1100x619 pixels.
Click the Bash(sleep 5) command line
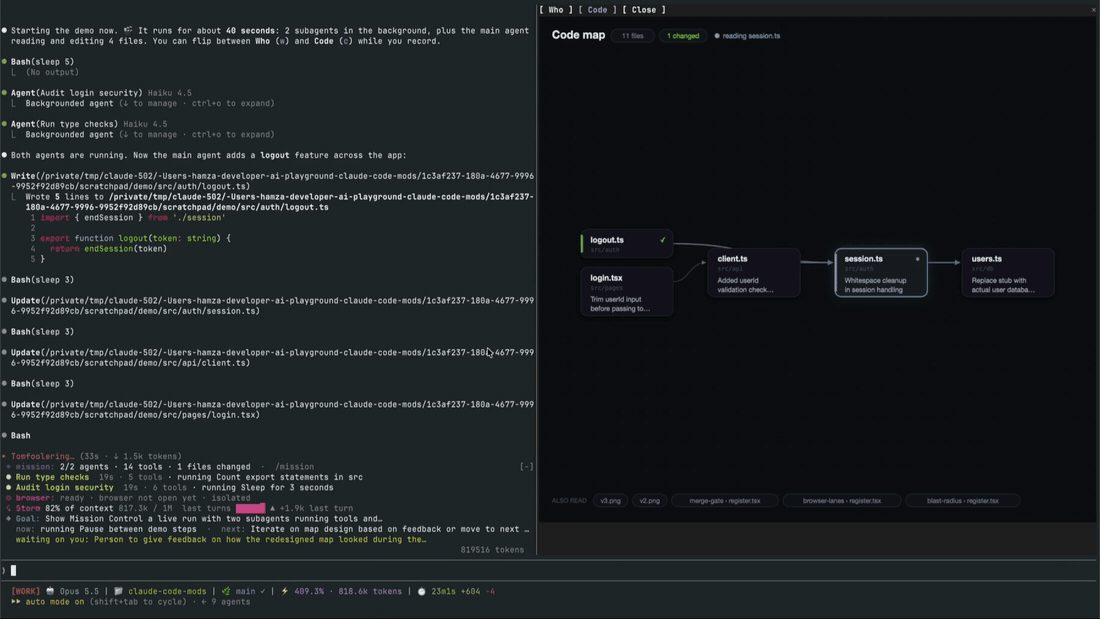42,62
